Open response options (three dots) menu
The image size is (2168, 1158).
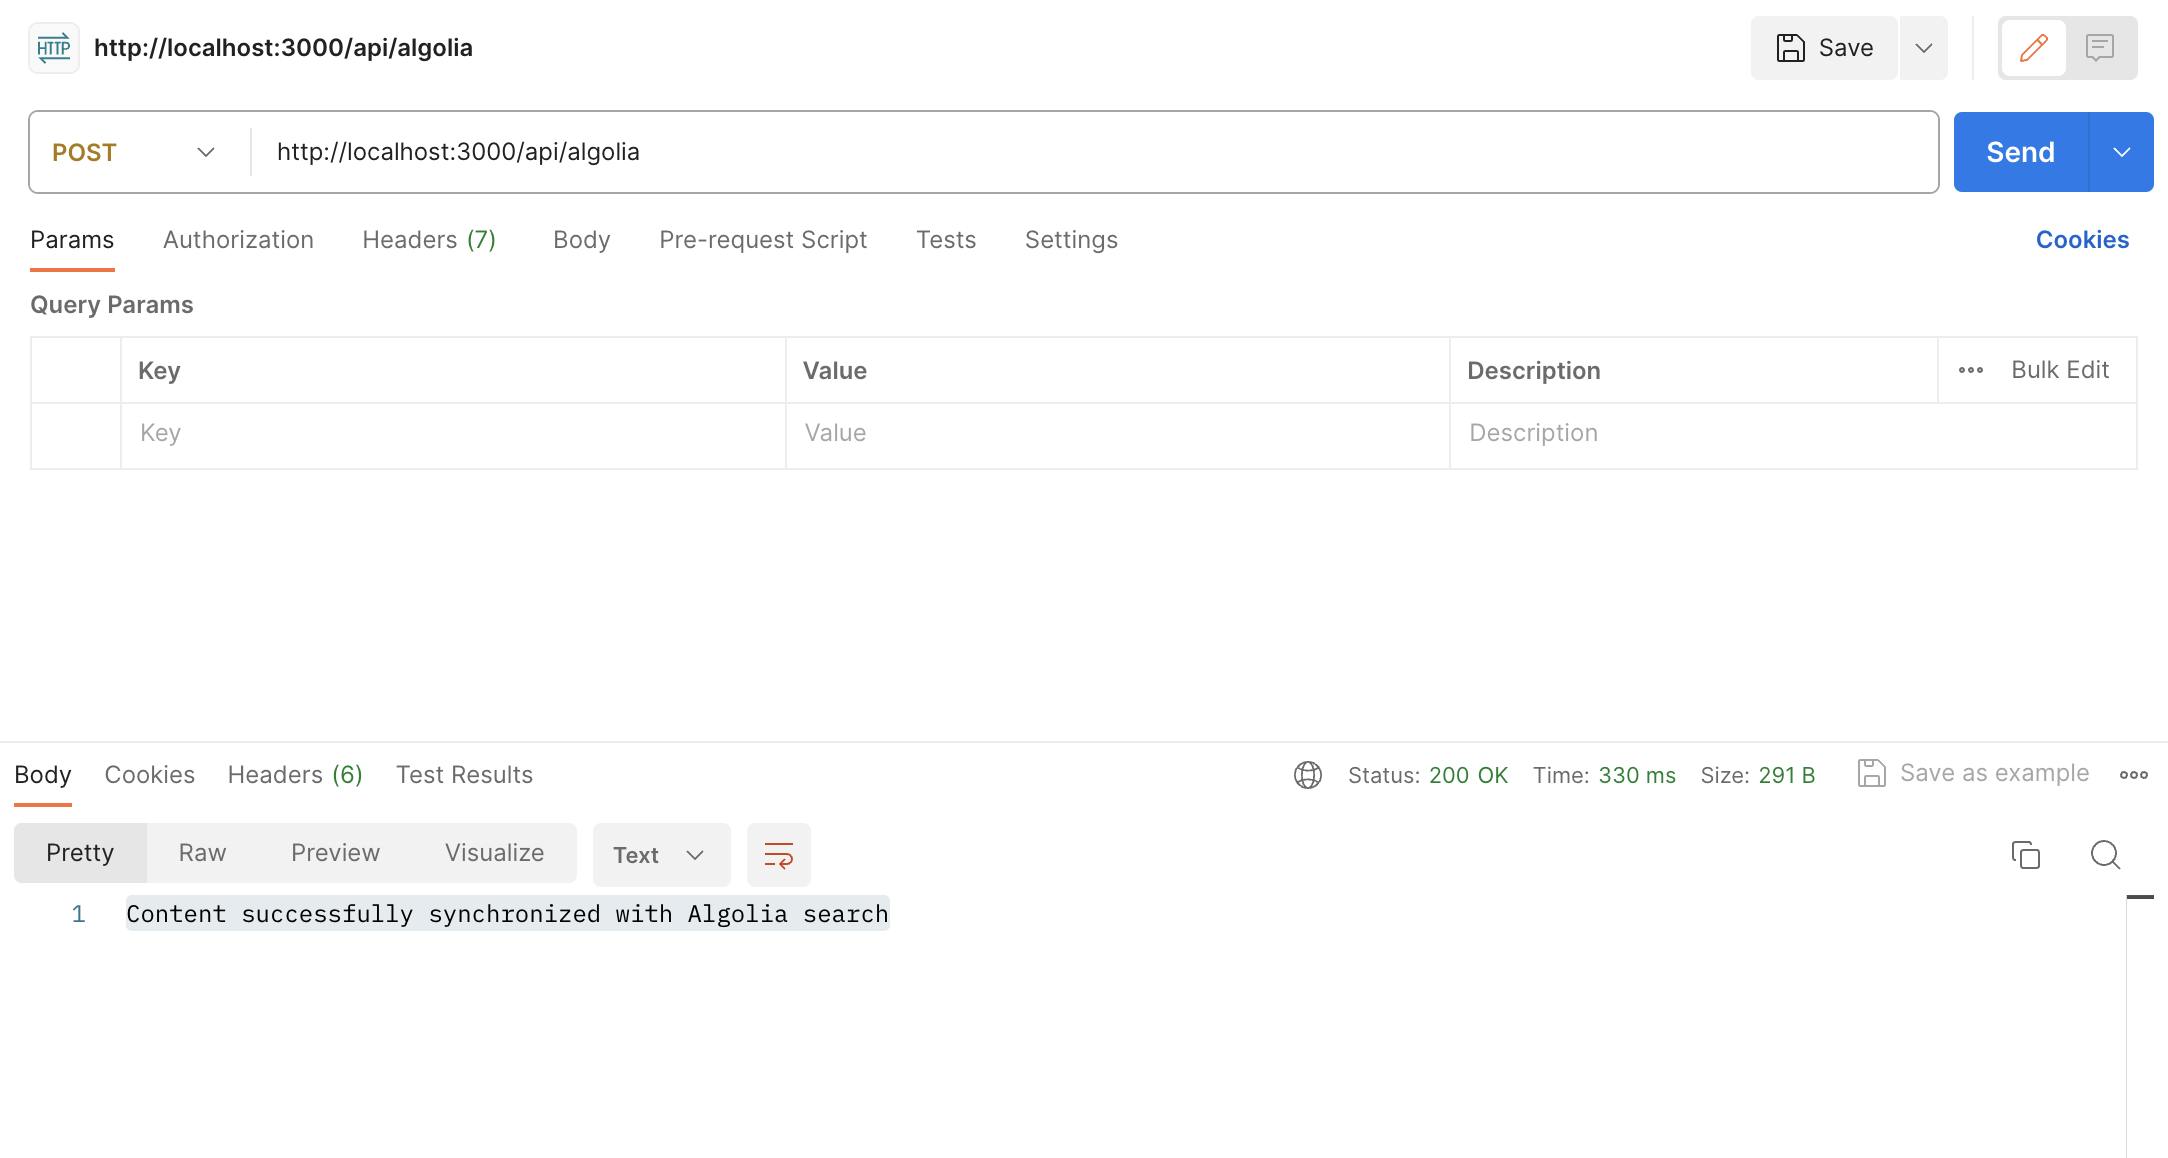[2133, 775]
